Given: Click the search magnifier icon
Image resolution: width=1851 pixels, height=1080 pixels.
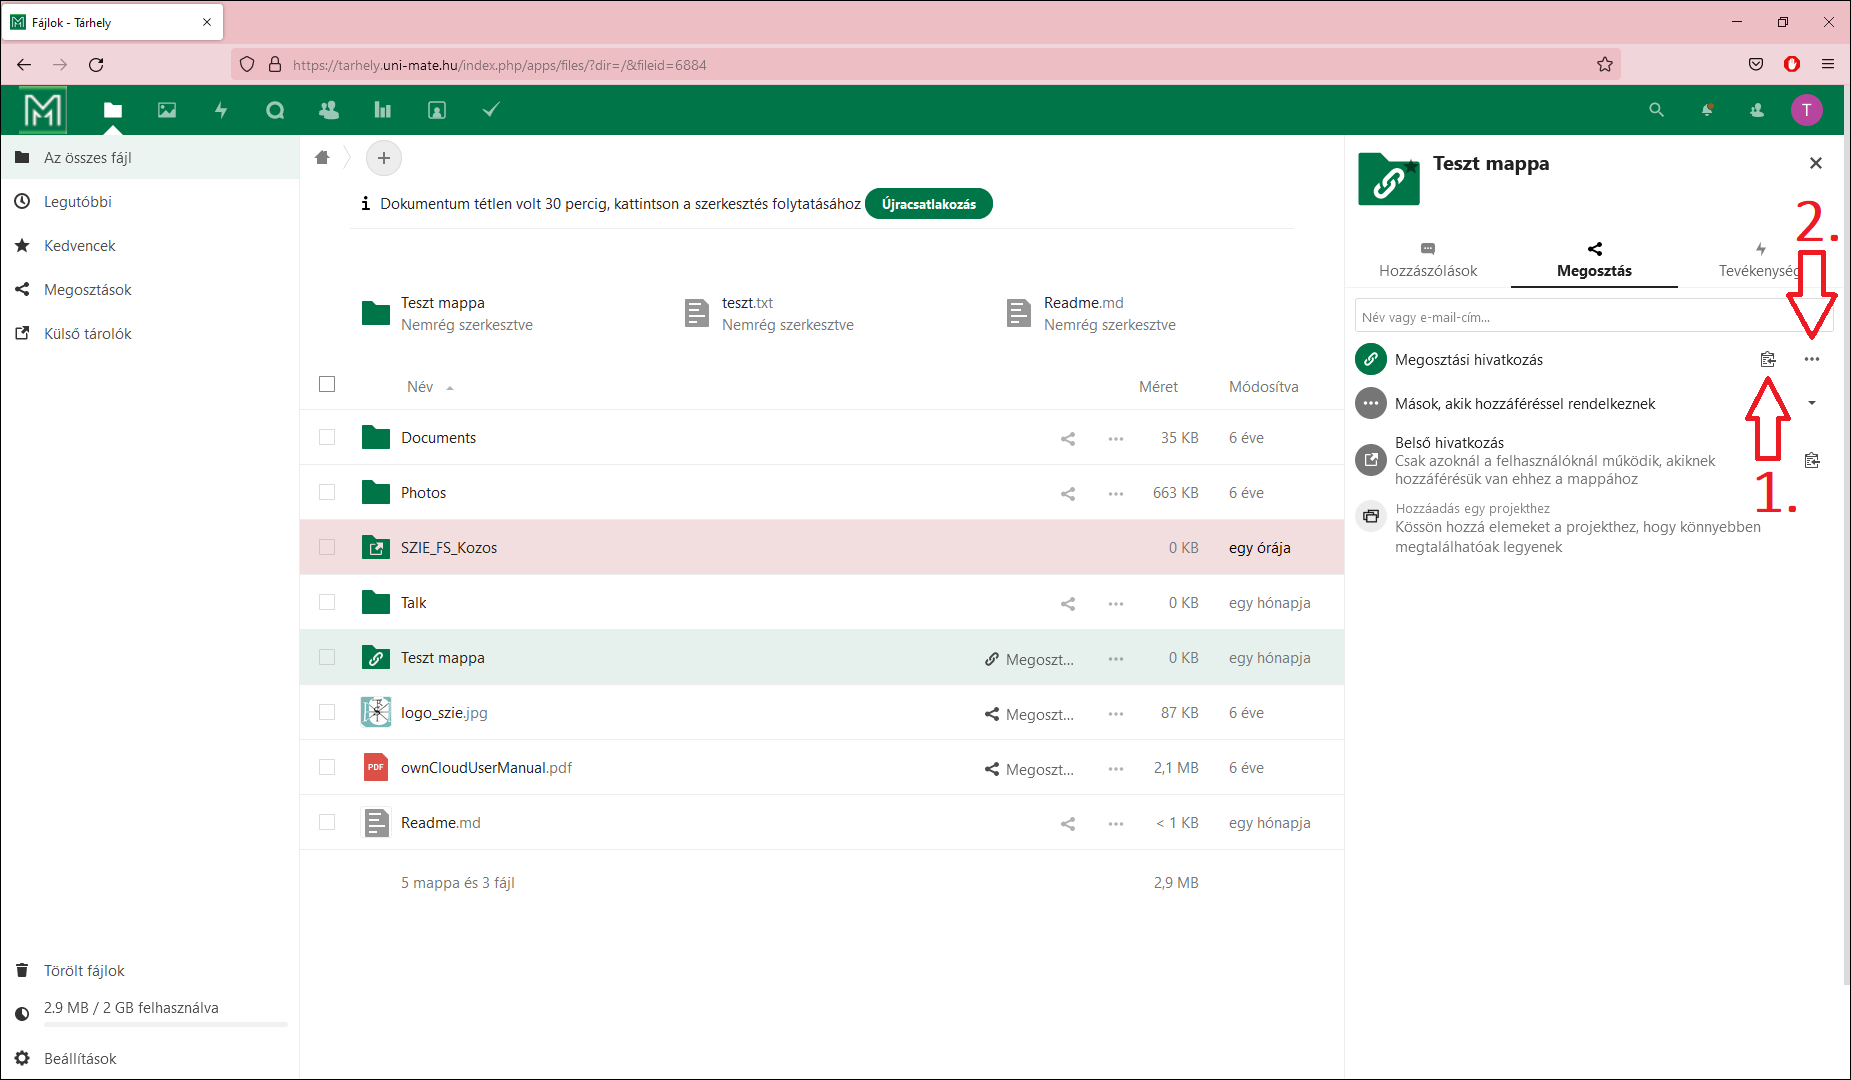Looking at the screenshot, I should pos(1657,110).
